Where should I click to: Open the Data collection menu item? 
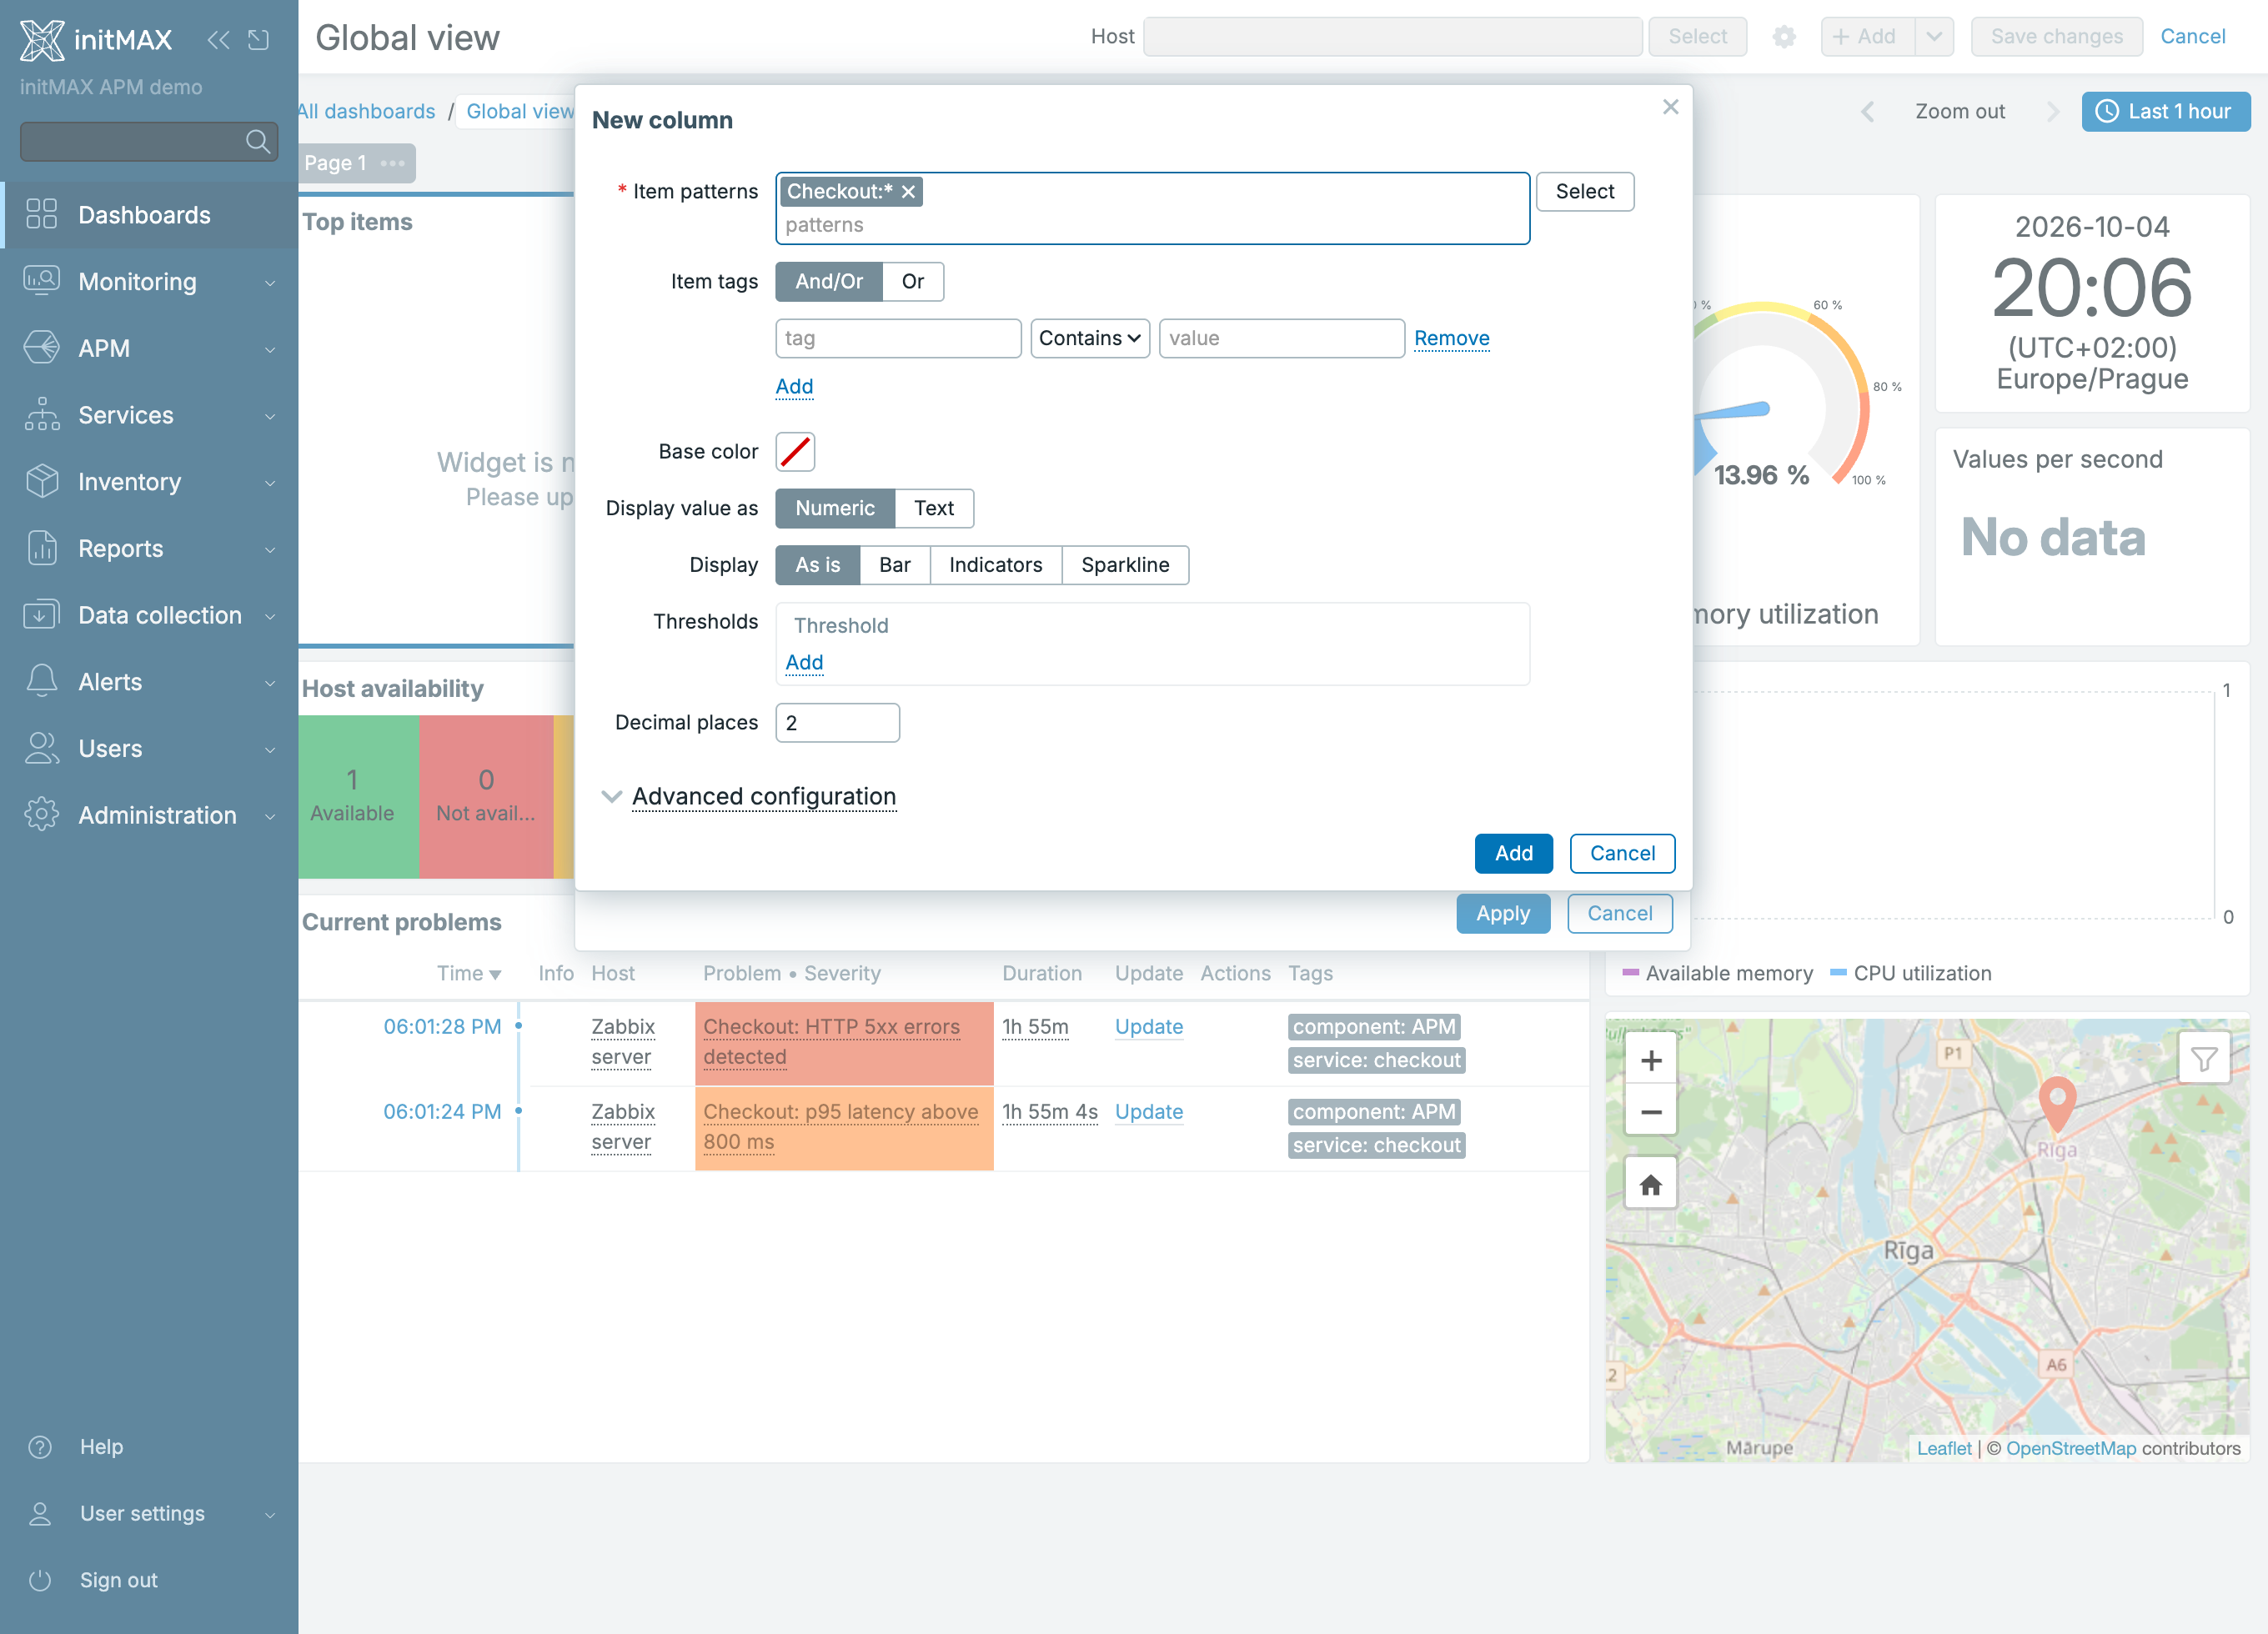pos(149,615)
